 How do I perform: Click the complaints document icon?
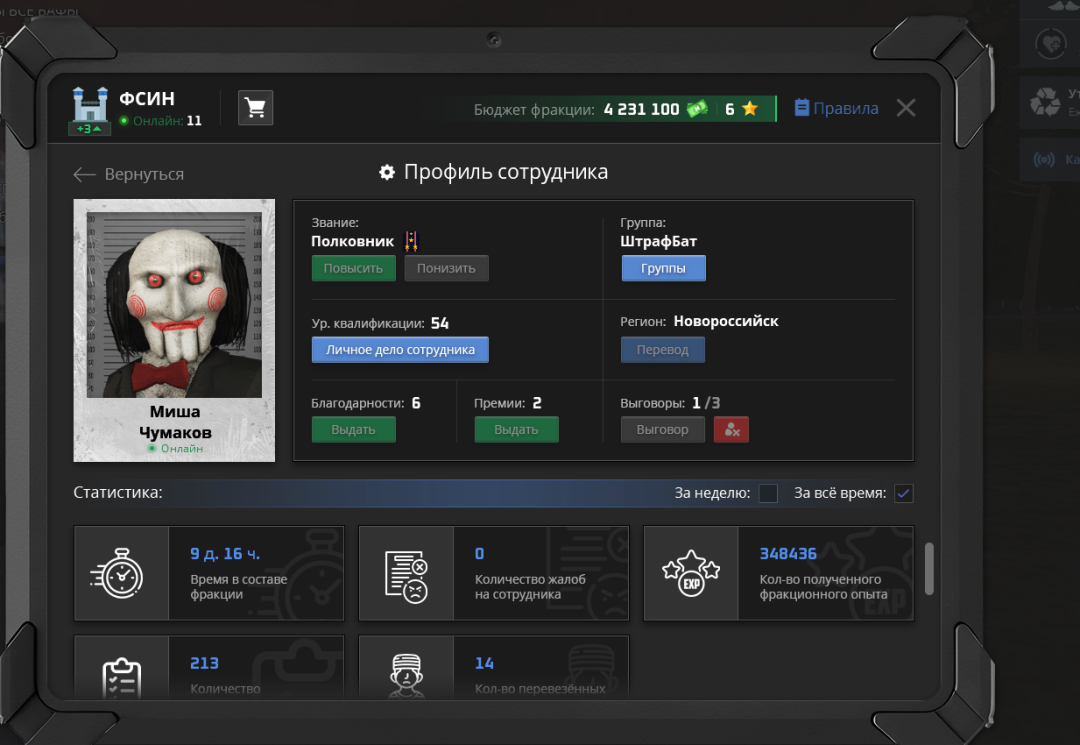pos(406,577)
